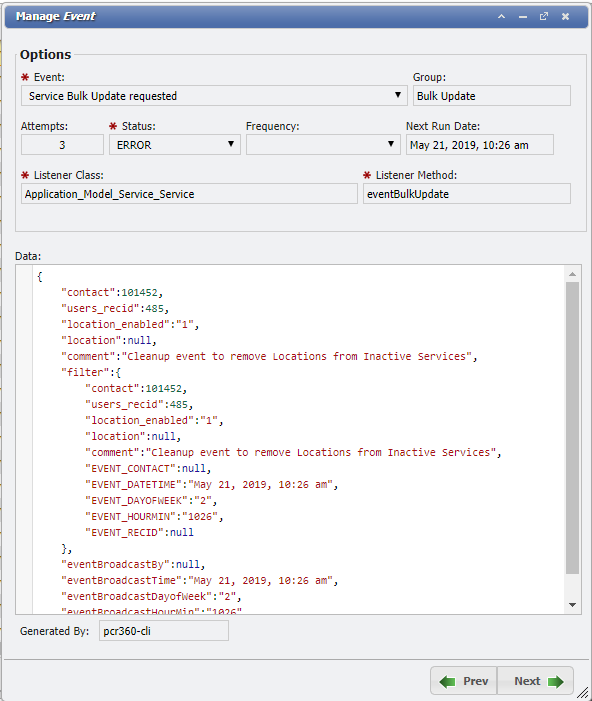This screenshot has height=701, width=592.
Task: Click the Data editor vertical scrollbar thumb
Action: [572, 427]
